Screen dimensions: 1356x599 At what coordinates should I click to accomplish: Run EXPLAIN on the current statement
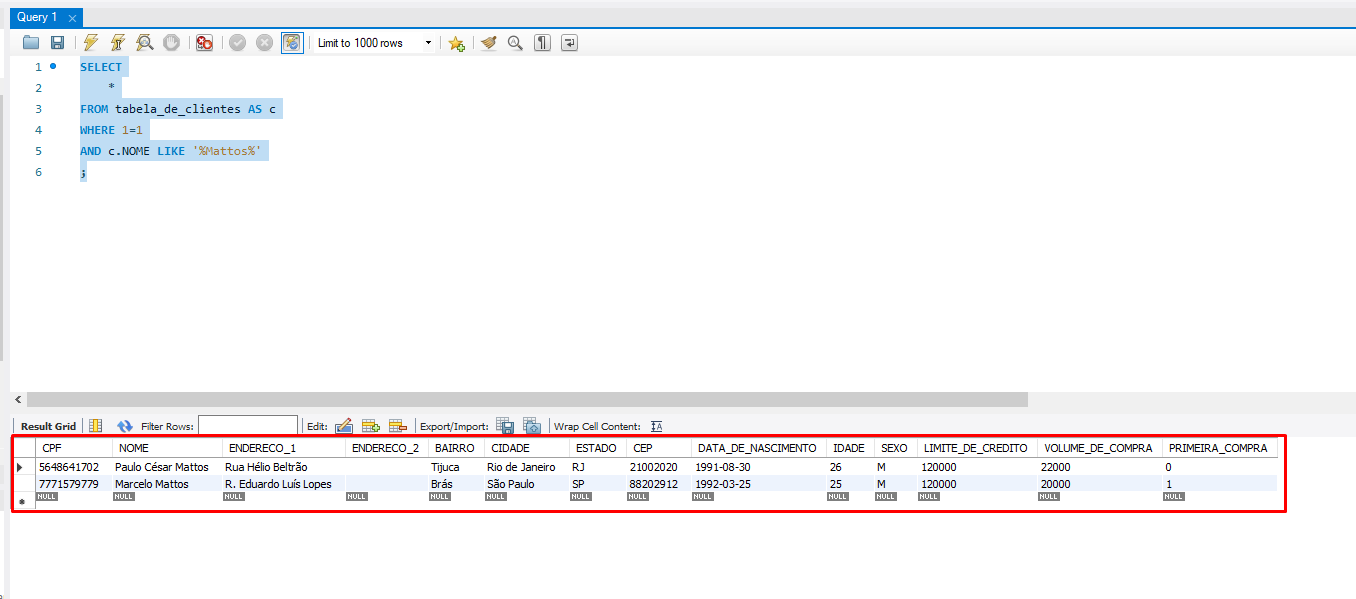coord(145,43)
